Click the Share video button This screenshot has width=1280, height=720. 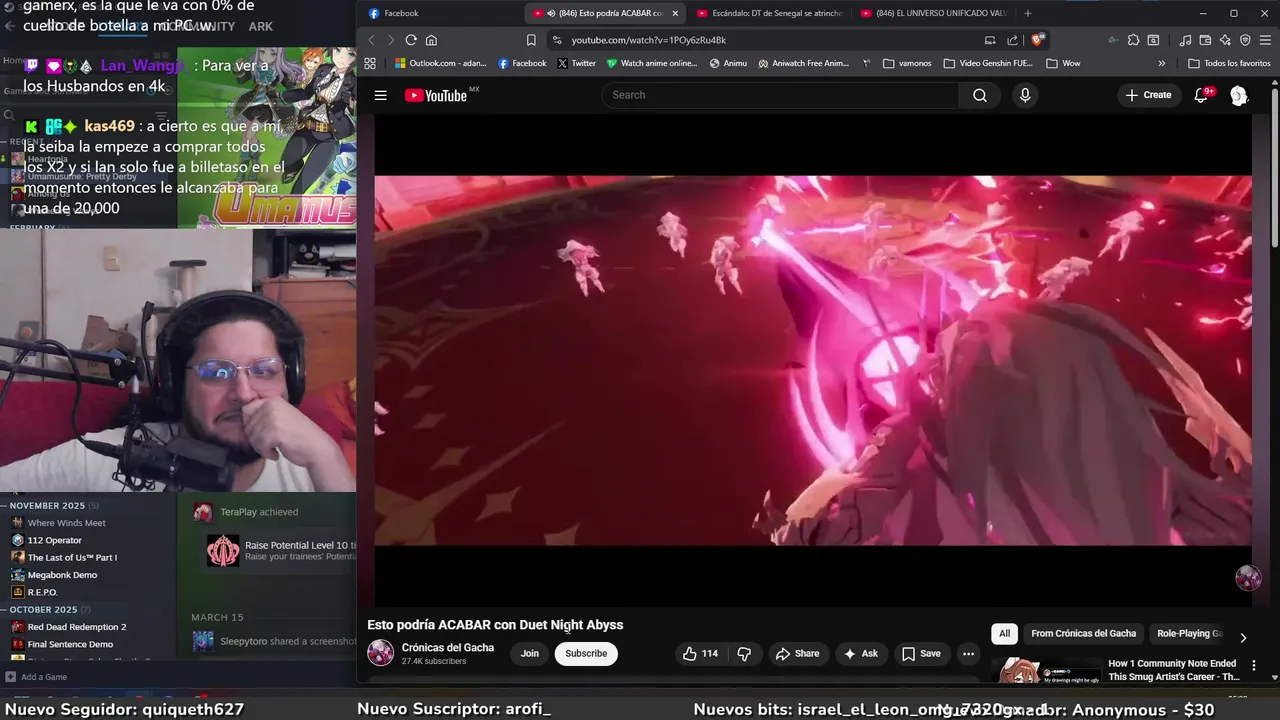pyautogui.click(x=797, y=654)
